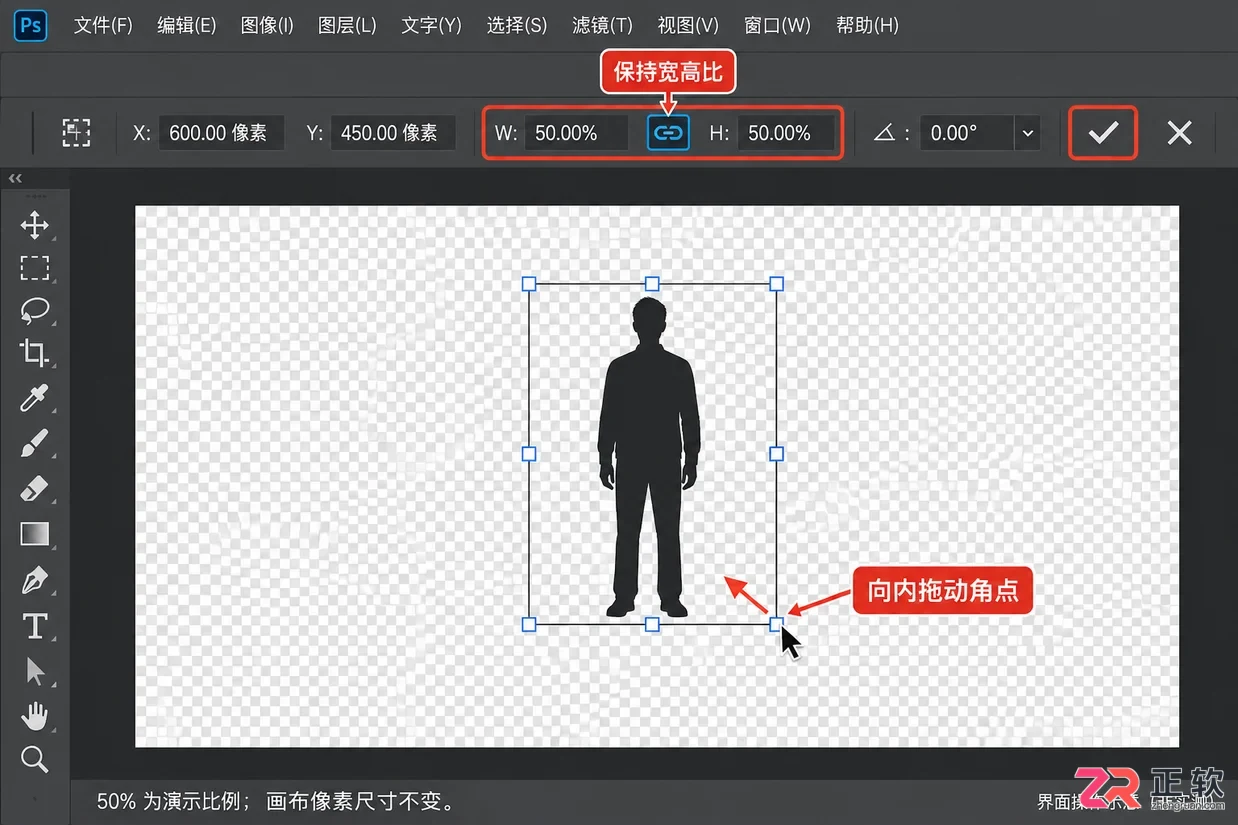1238x825 pixels.
Task: Open the 视图(V) menu
Action: pyautogui.click(x=688, y=25)
